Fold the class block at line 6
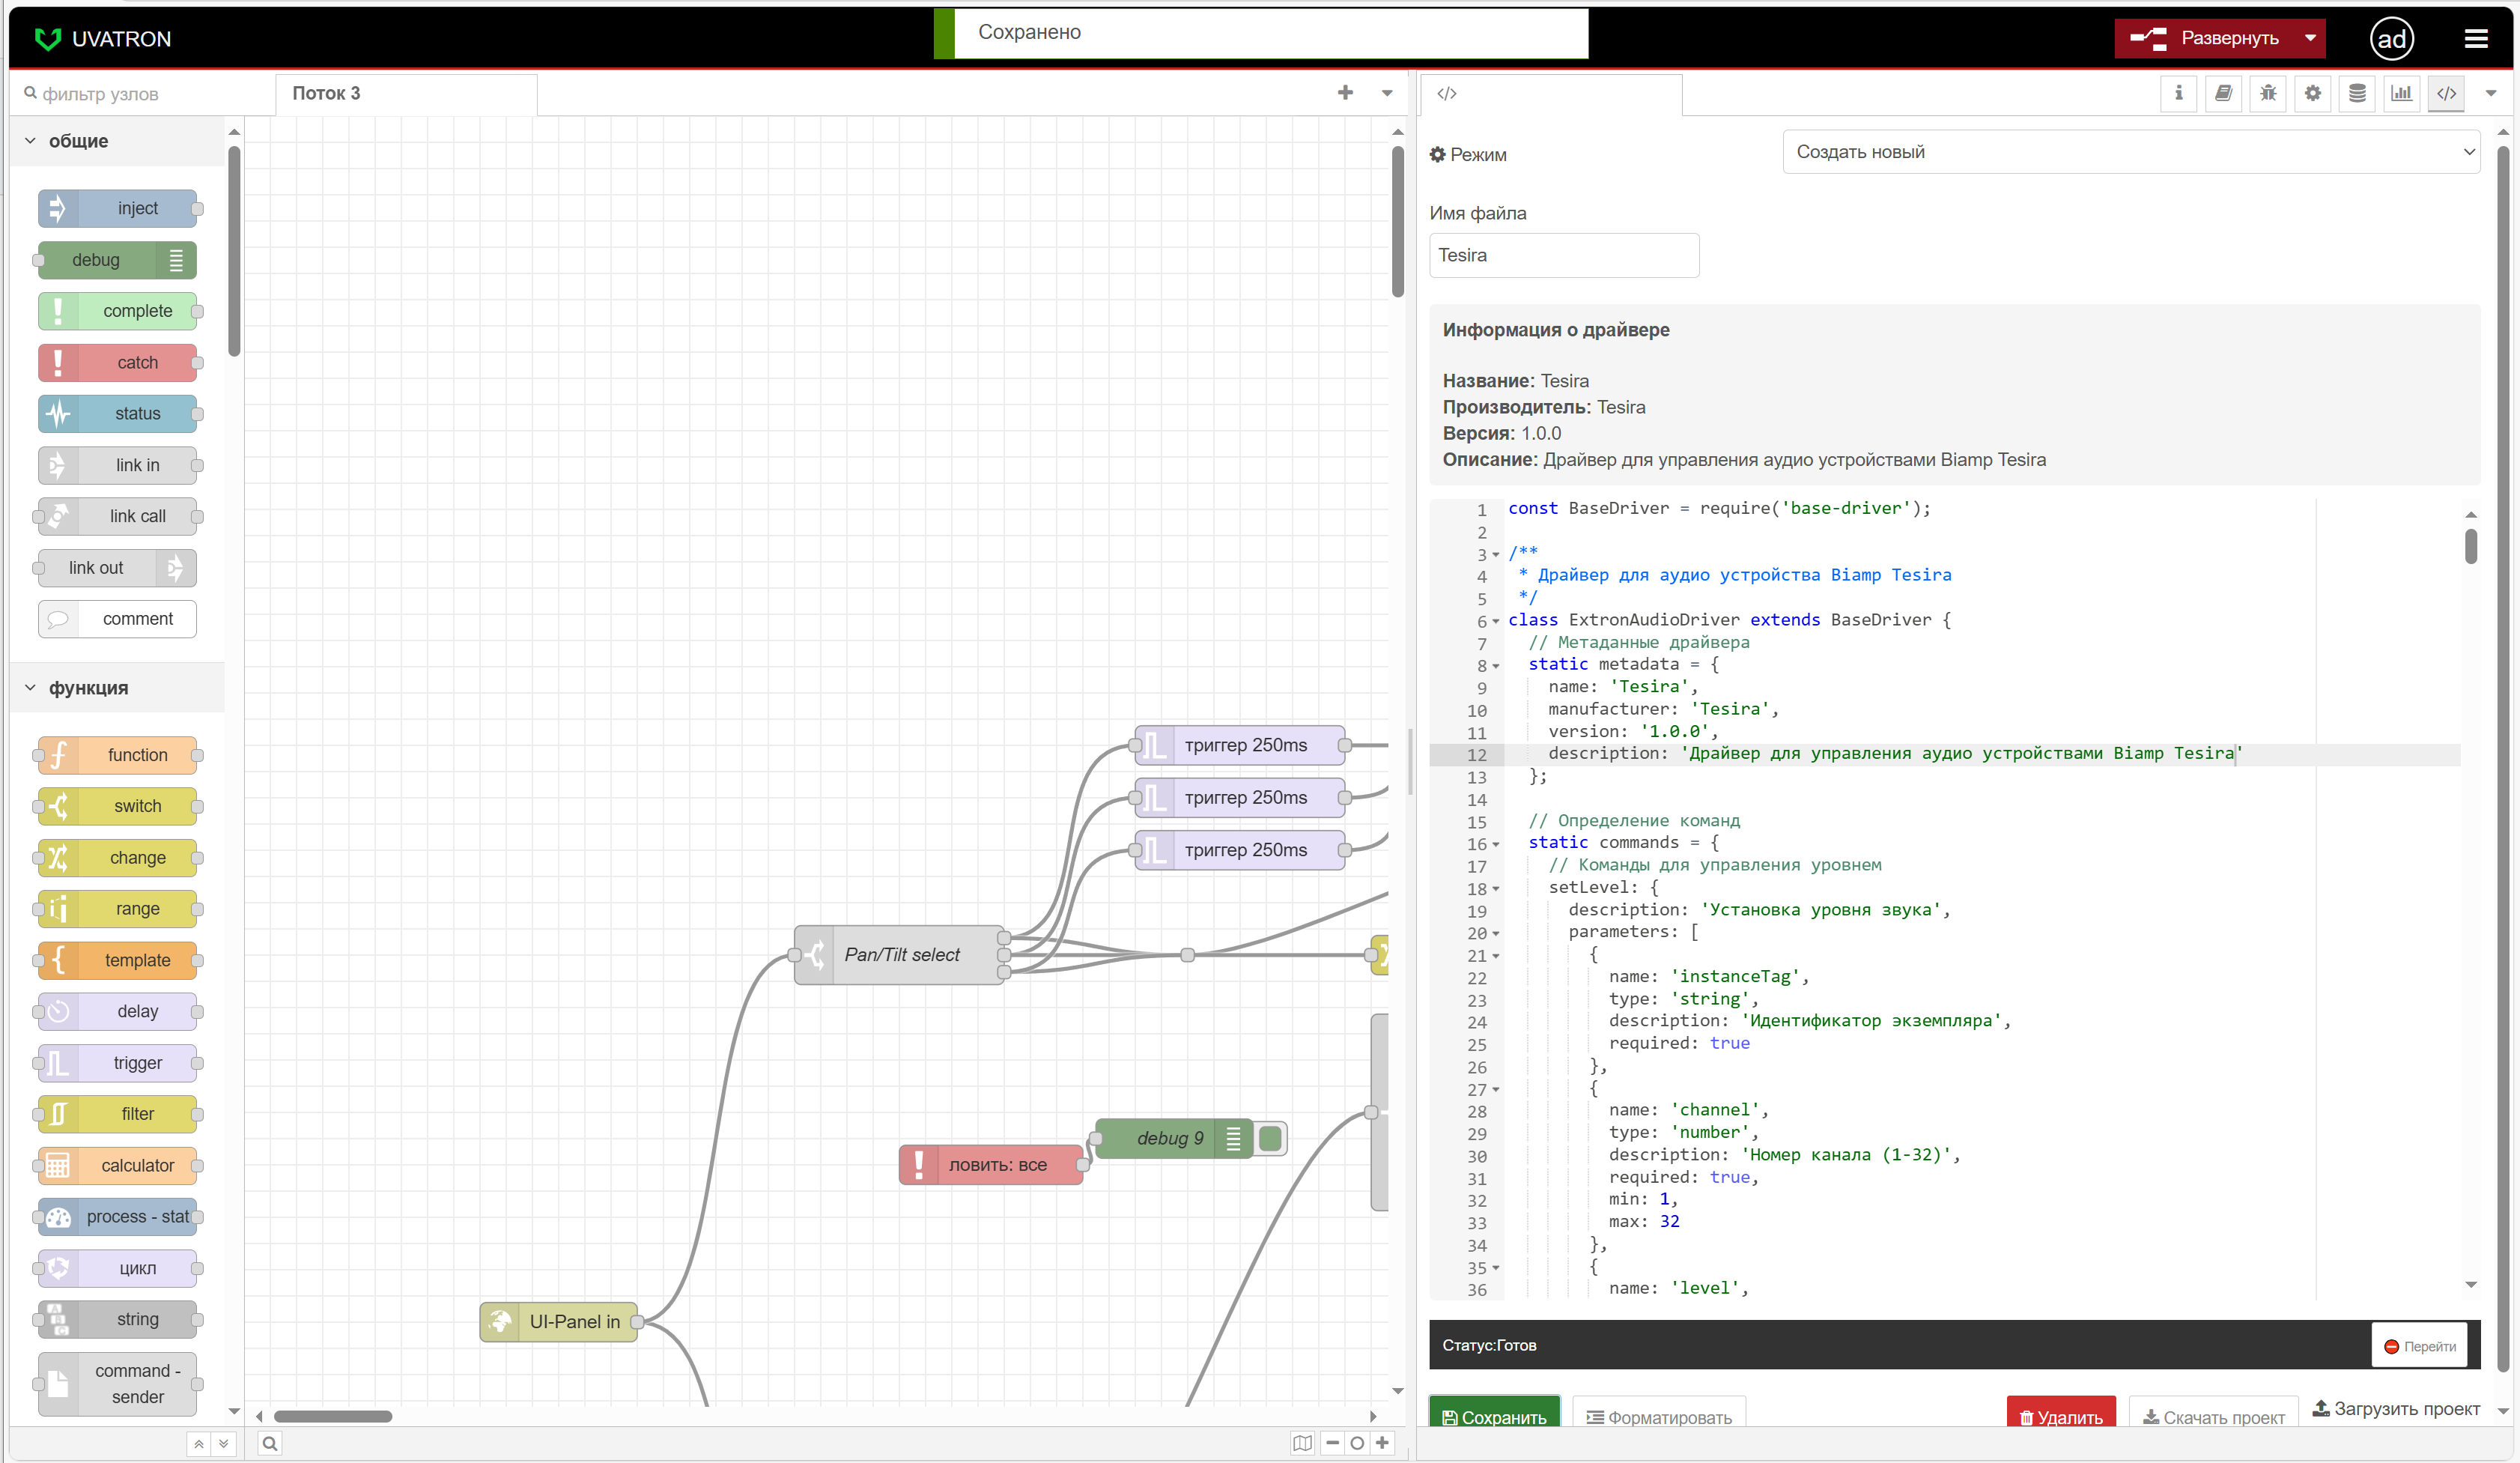Viewport: 2520px width, 1463px height. point(1496,621)
